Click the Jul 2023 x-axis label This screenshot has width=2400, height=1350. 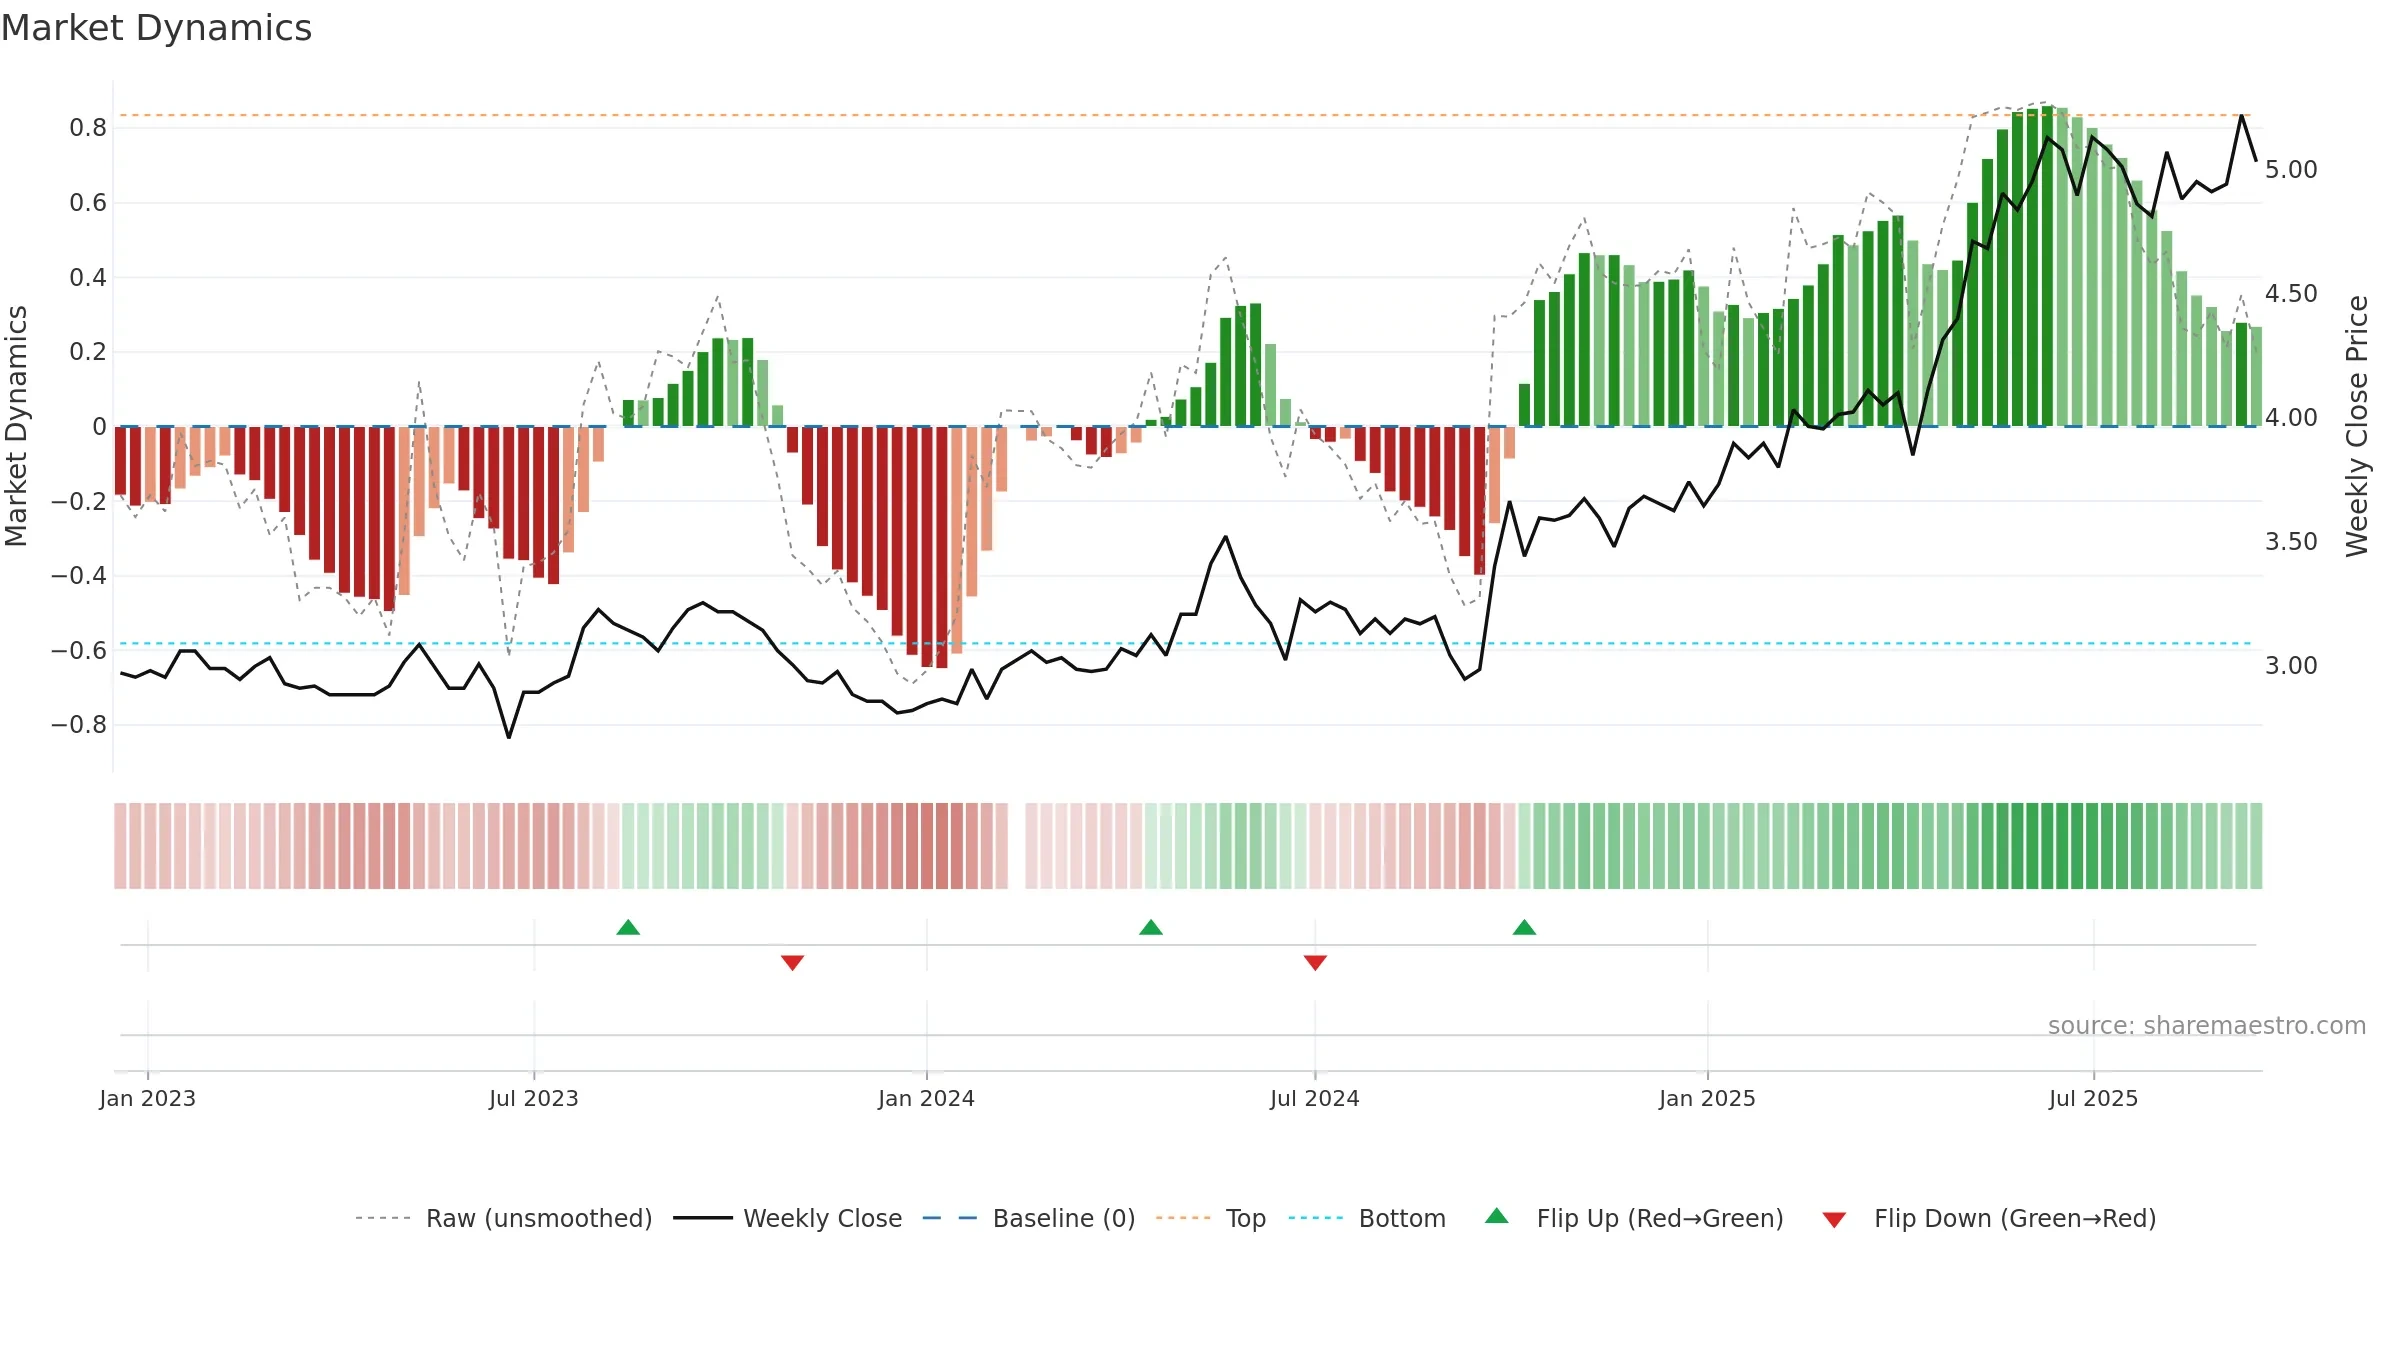534,1098
